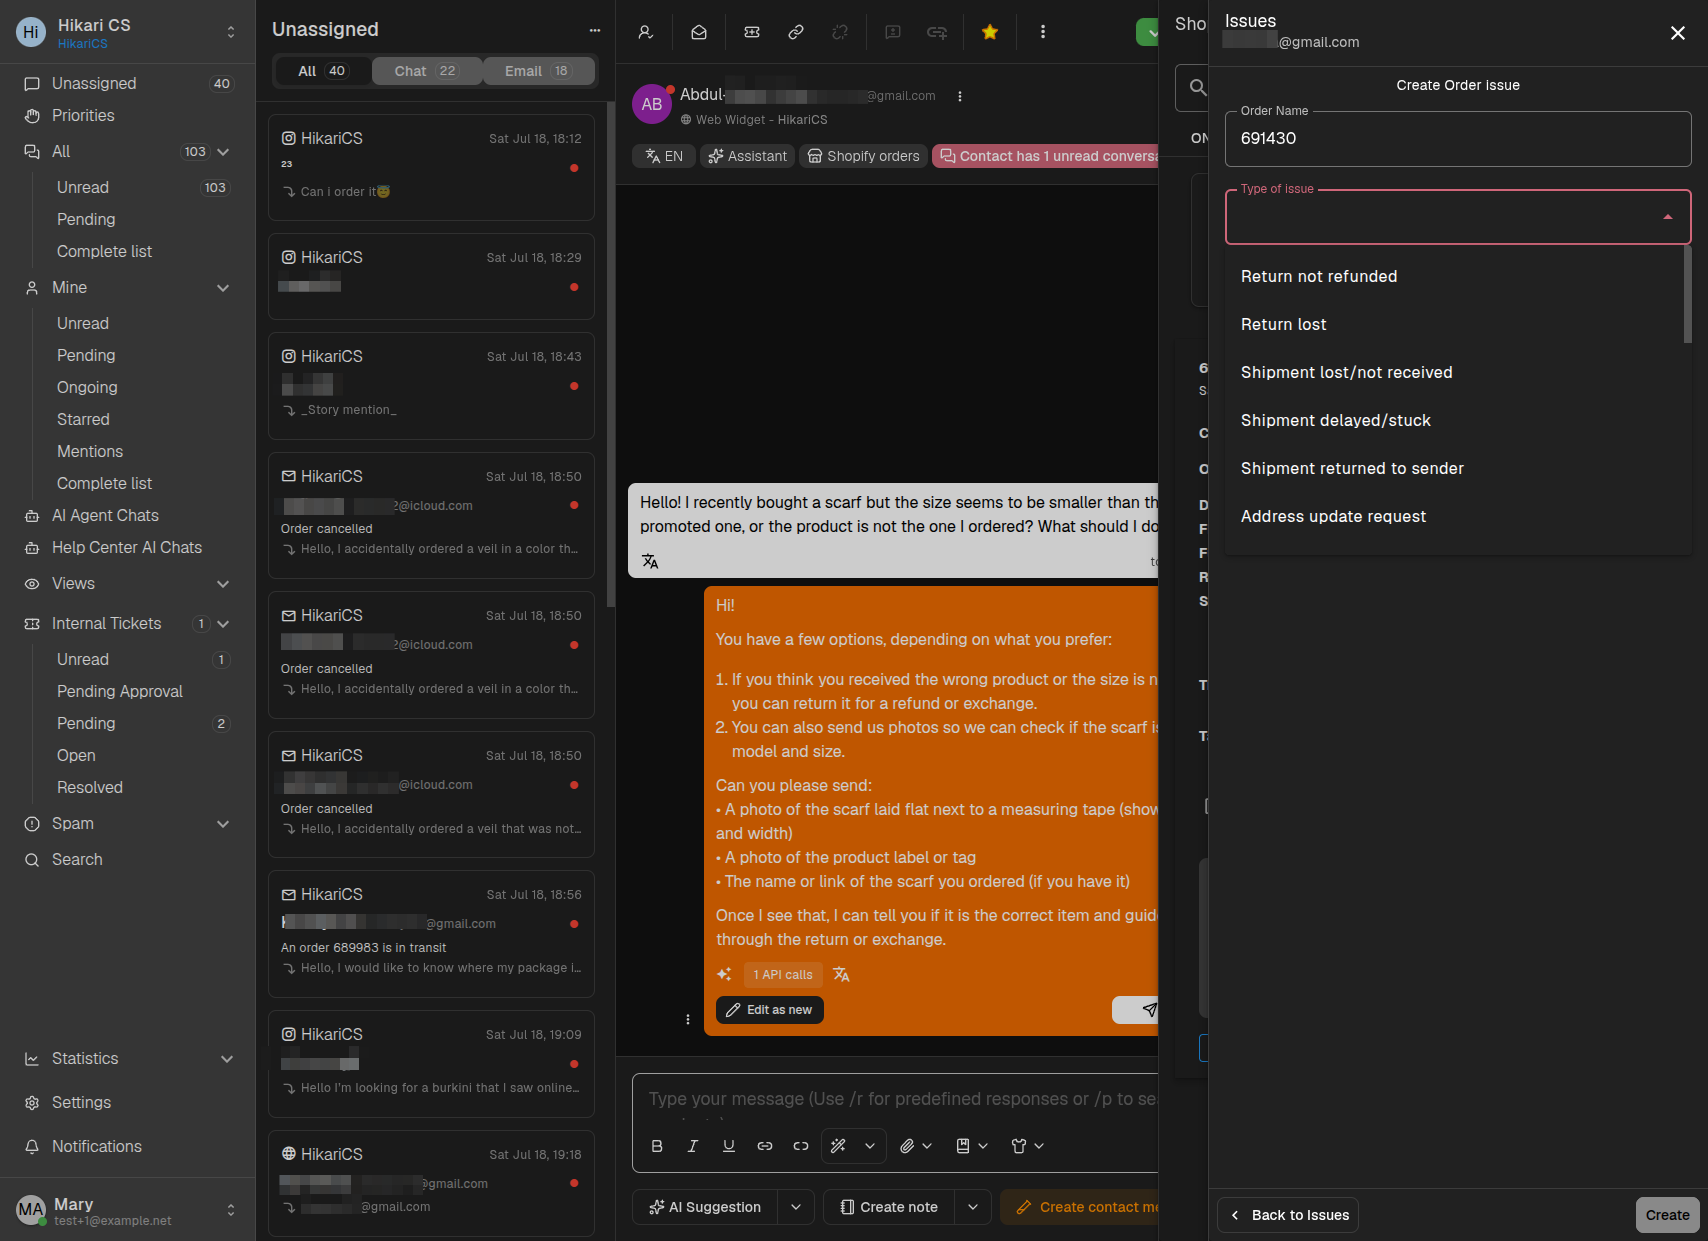Toggle the yellow star on conversation

click(x=990, y=32)
